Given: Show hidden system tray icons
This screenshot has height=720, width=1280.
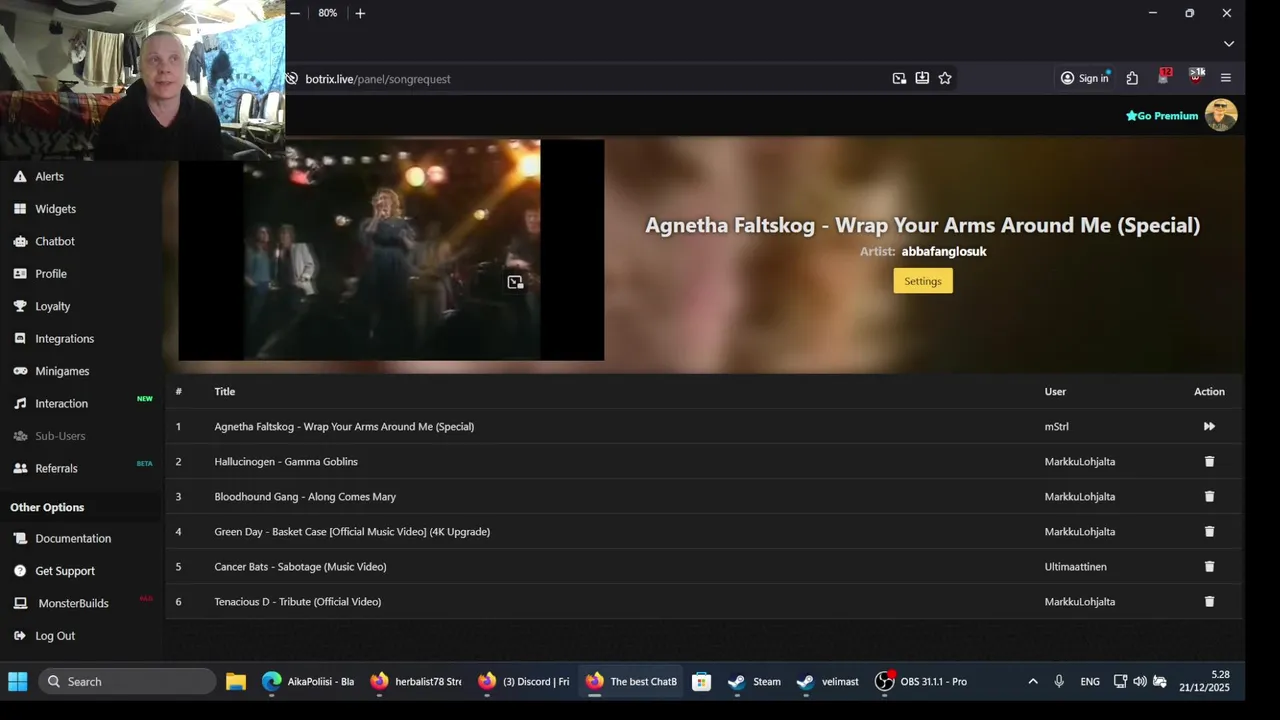Looking at the screenshot, I should tap(1033, 682).
